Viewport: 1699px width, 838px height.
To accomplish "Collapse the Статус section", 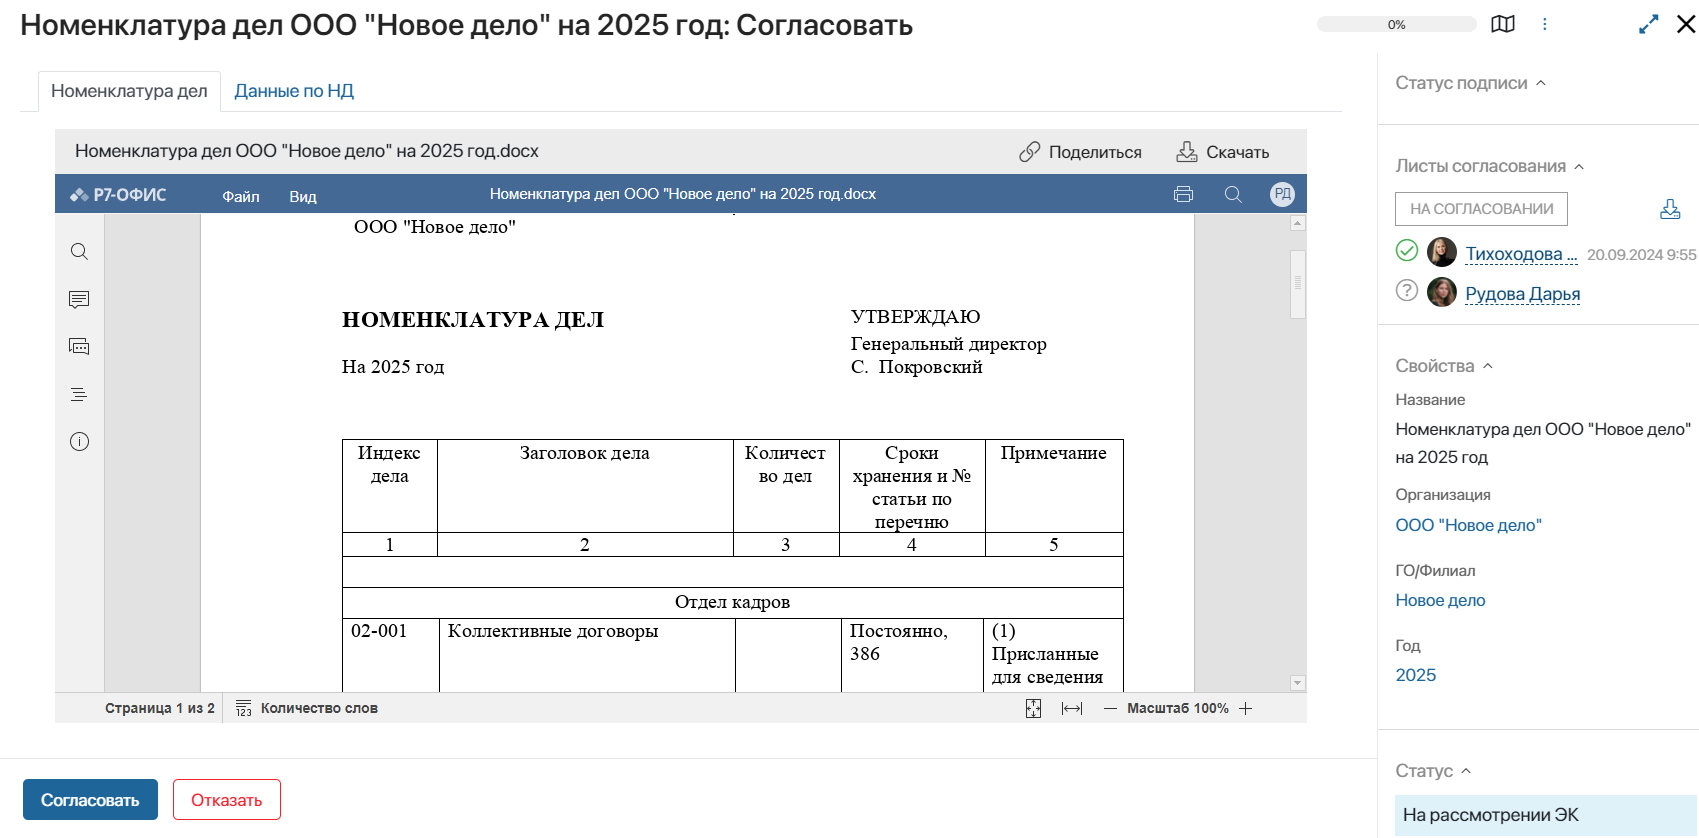I will (1466, 771).
